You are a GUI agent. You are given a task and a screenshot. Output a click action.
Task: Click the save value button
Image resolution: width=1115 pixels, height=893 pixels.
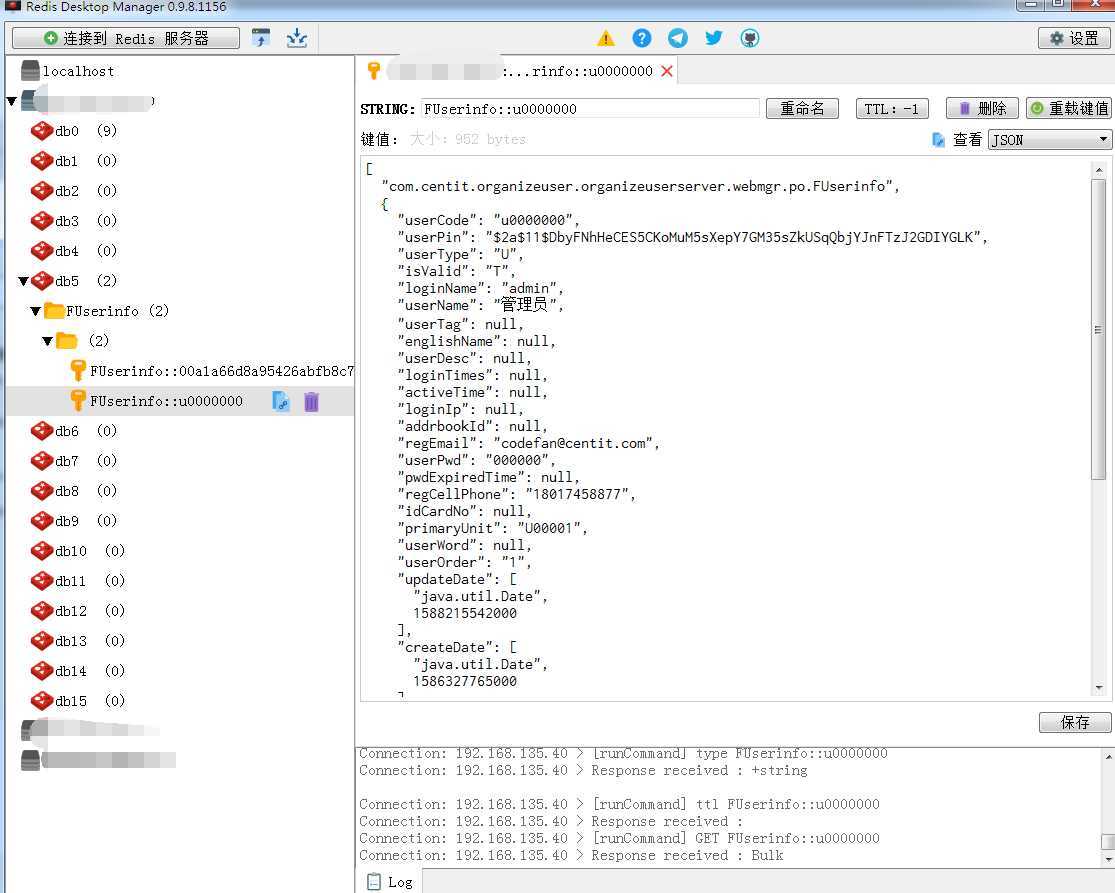1074,722
